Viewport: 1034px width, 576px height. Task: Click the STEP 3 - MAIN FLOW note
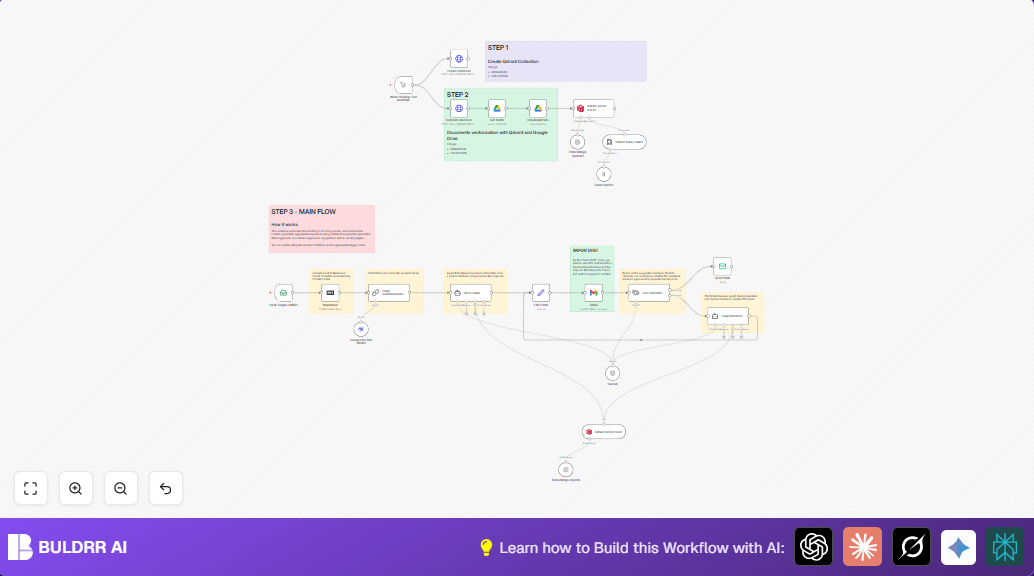pyautogui.click(x=322, y=229)
